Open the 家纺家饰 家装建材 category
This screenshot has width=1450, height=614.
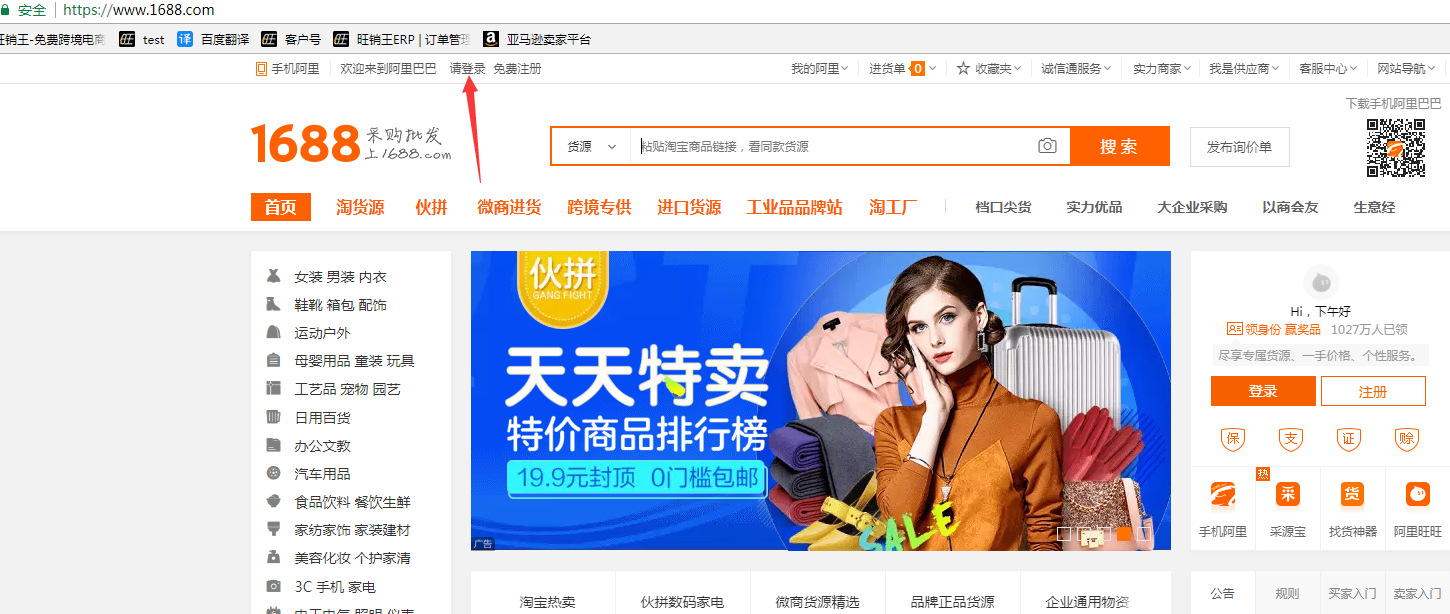pos(352,530)
